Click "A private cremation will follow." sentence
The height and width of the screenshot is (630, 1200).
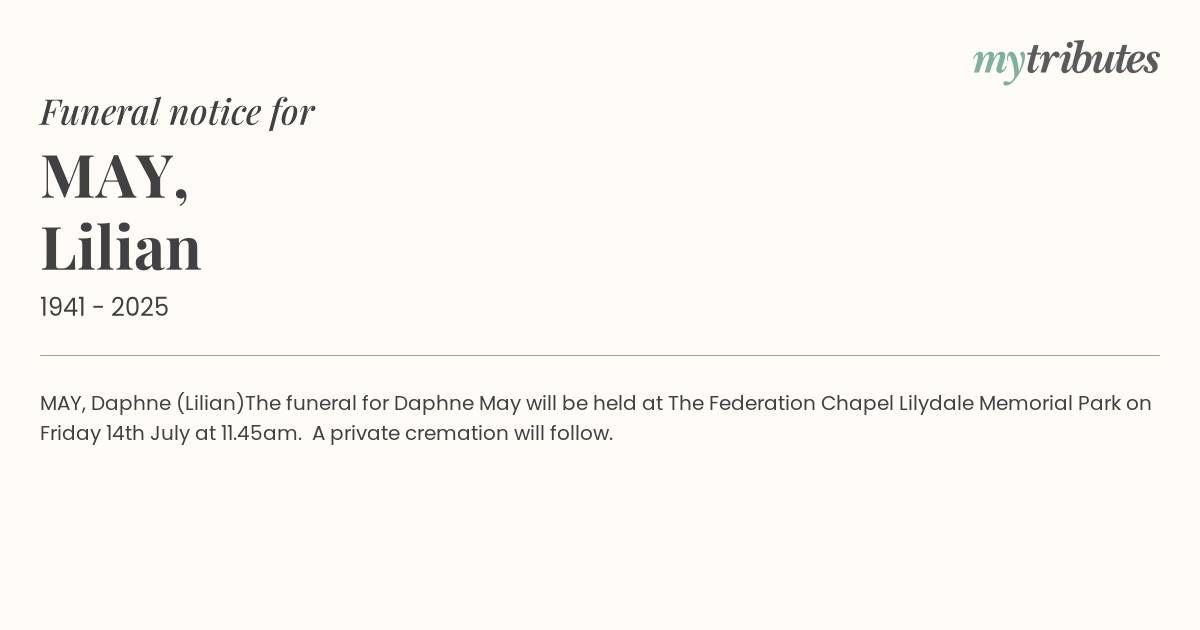pyautogui.click(x=462, y=433)
